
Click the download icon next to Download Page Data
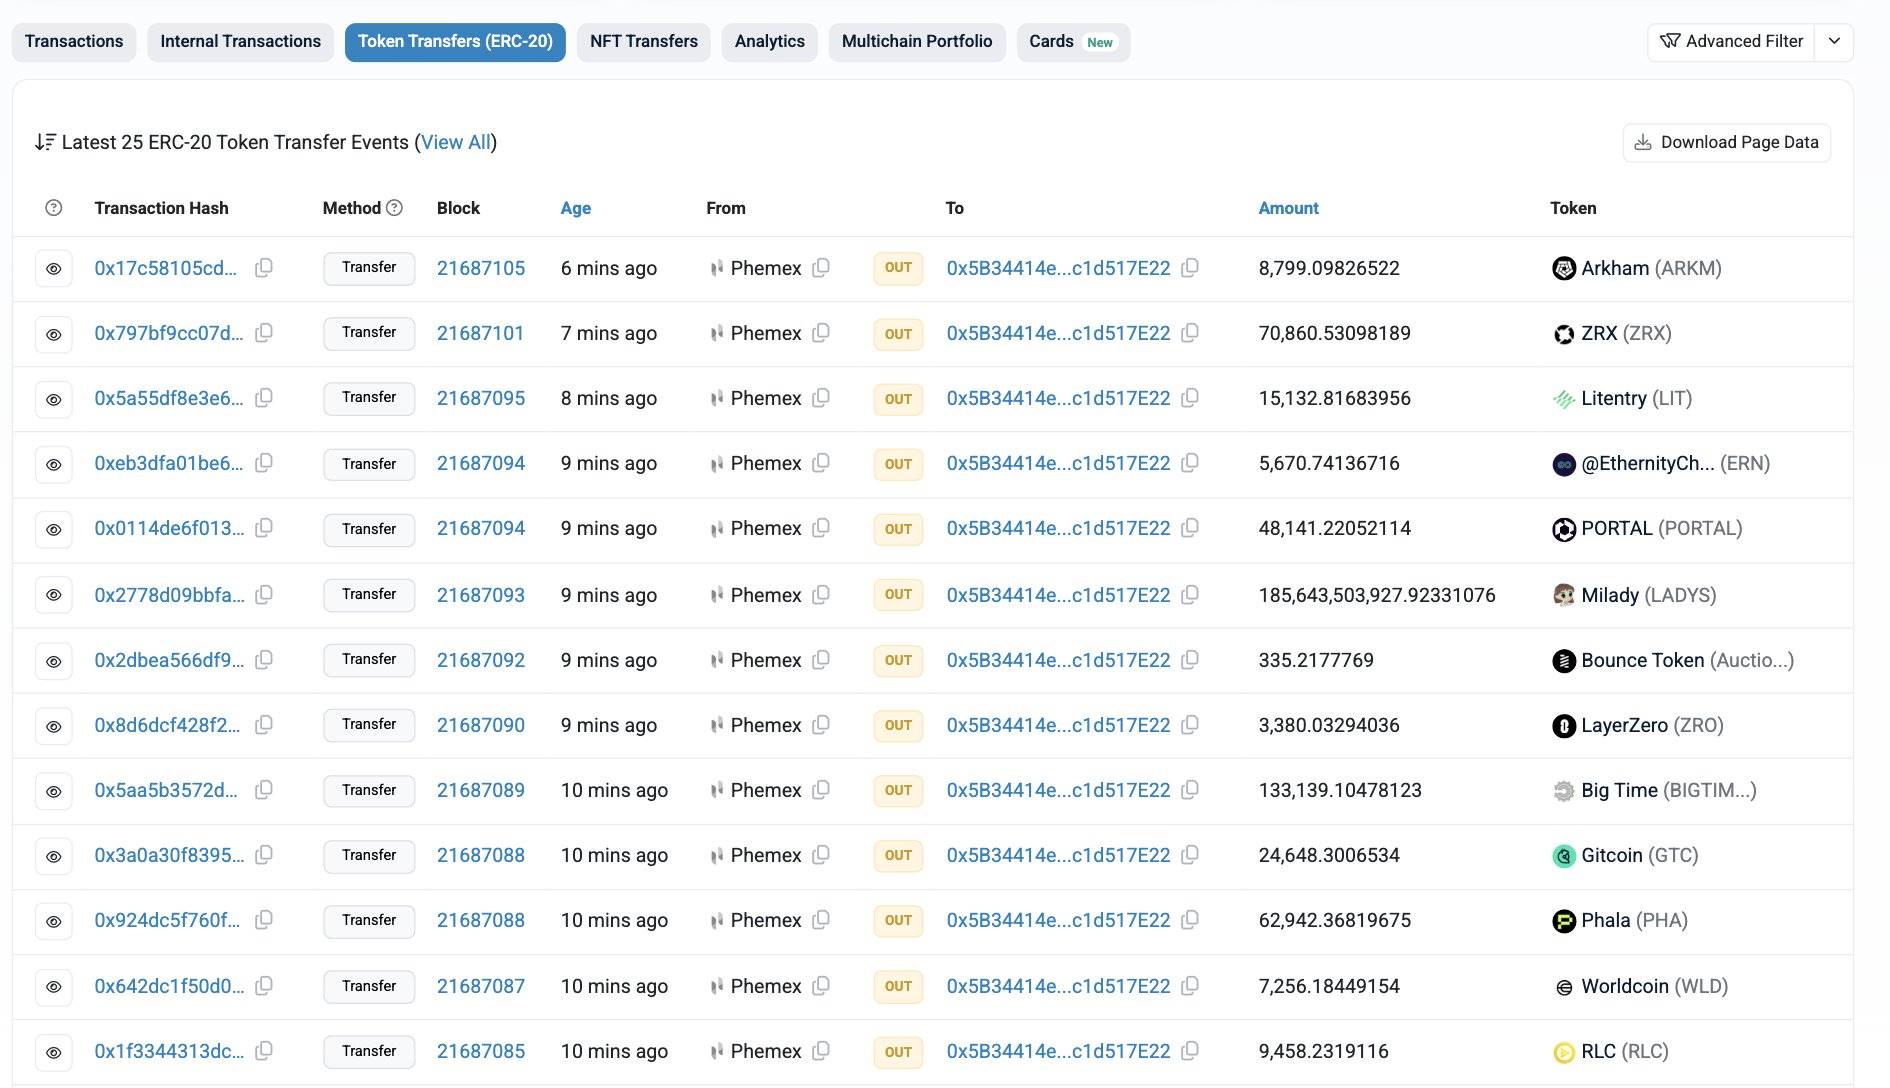[x=1643, y=142]
